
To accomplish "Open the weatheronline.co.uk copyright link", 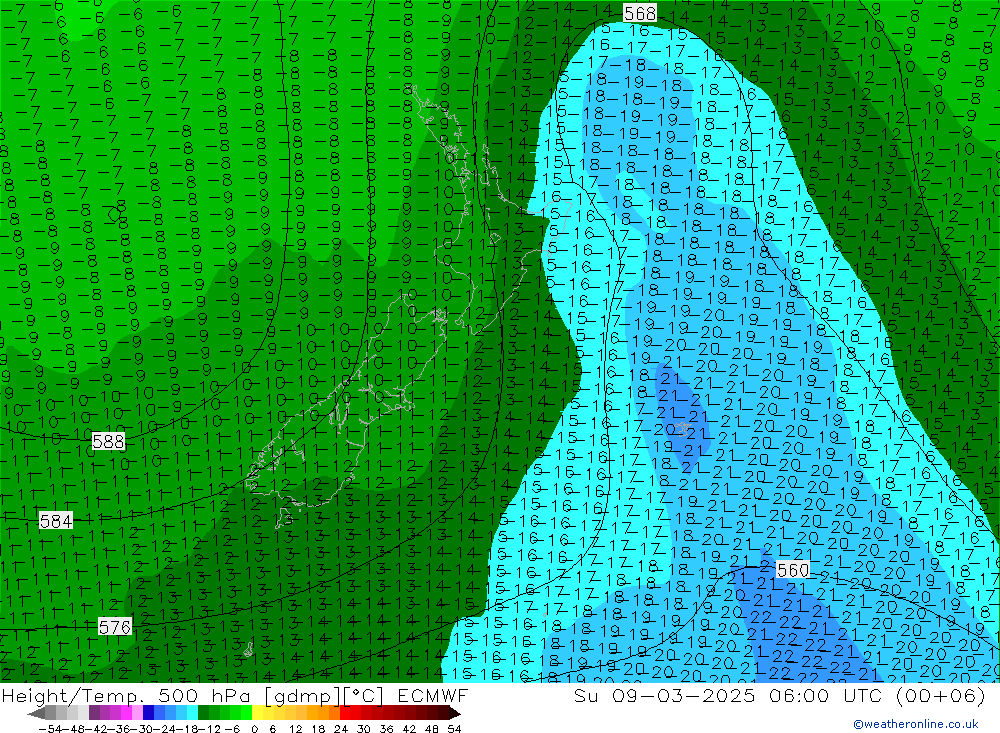I will click(916, 724).
